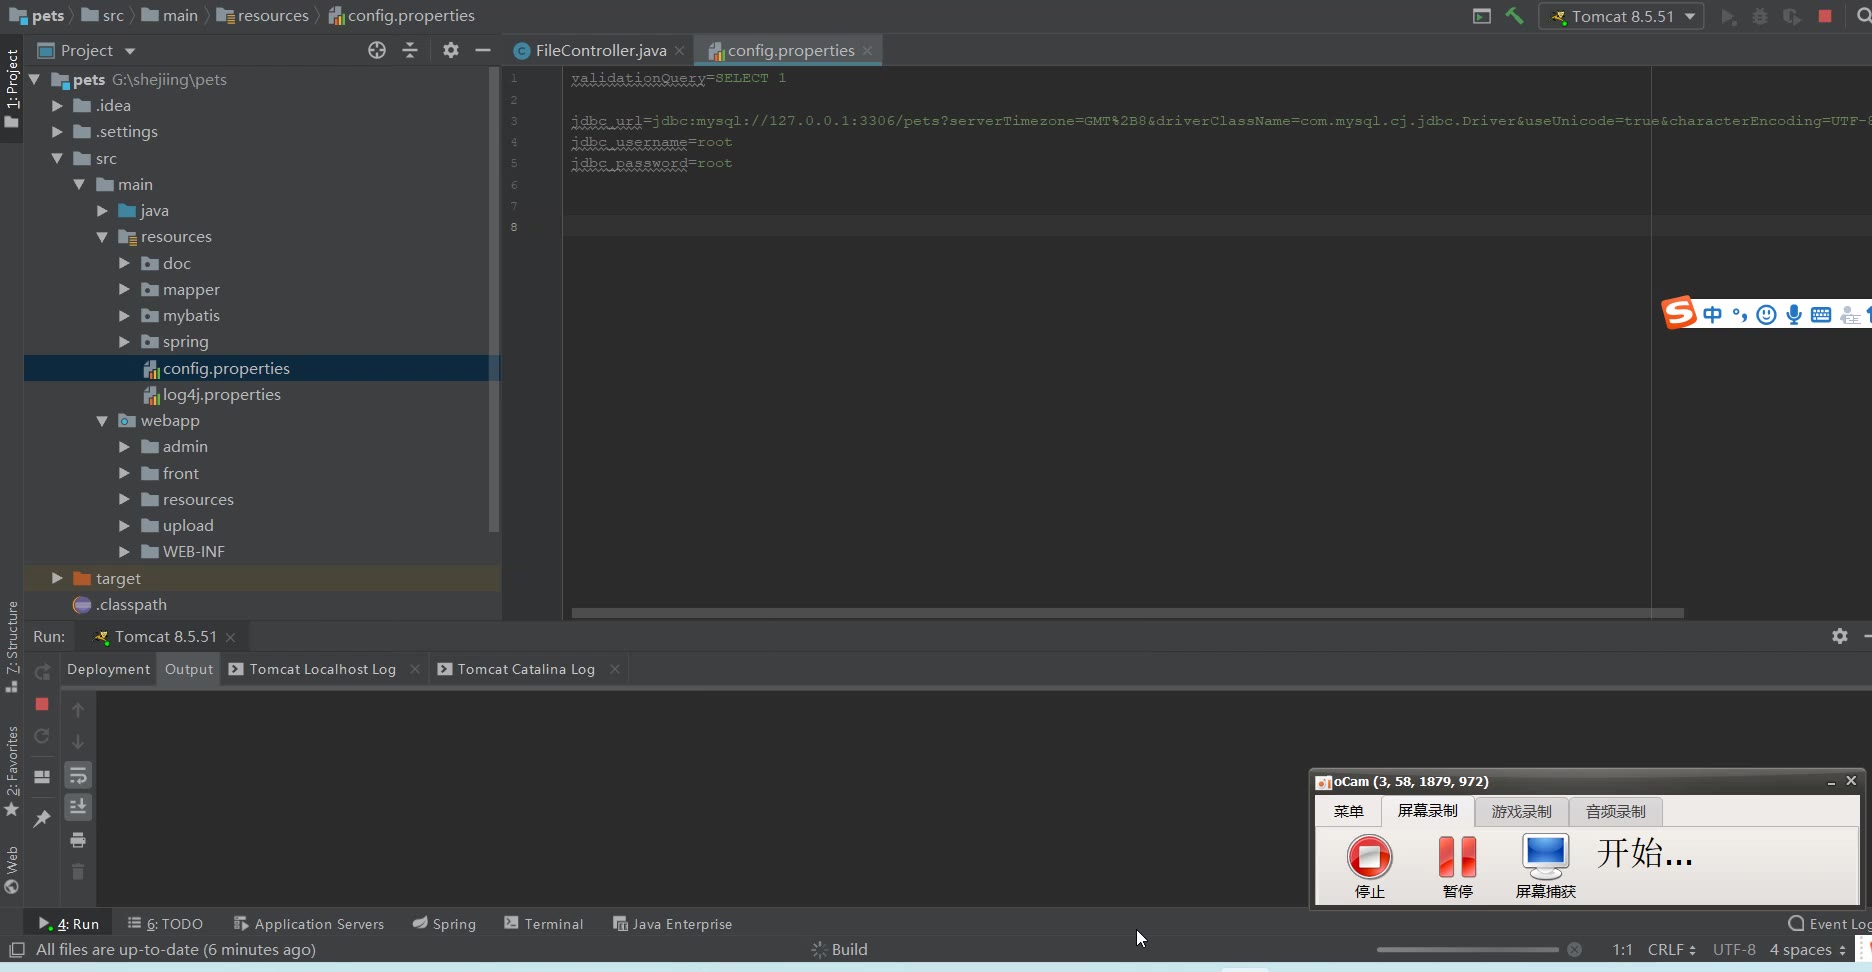Toggle soft-wrap in Run output
The width and height of the screenshot is (1872, 972).
pos(78,775)
